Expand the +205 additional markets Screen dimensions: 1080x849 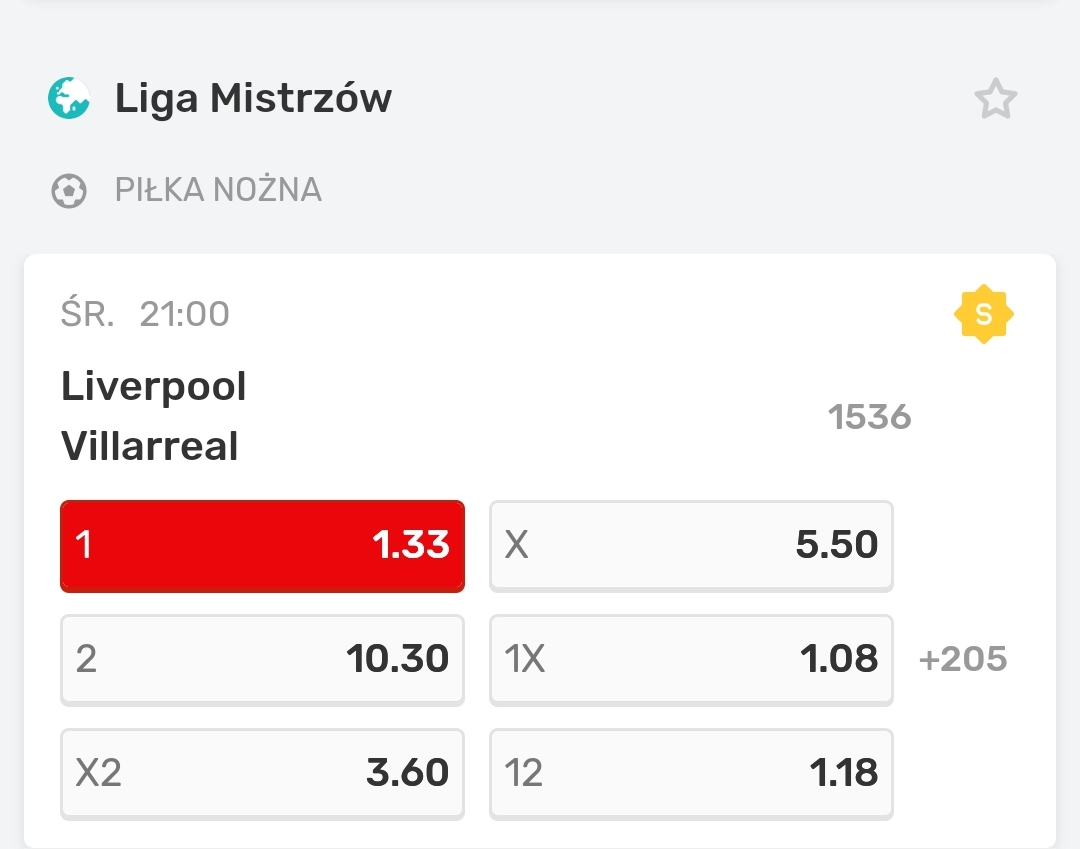point(962,659)
